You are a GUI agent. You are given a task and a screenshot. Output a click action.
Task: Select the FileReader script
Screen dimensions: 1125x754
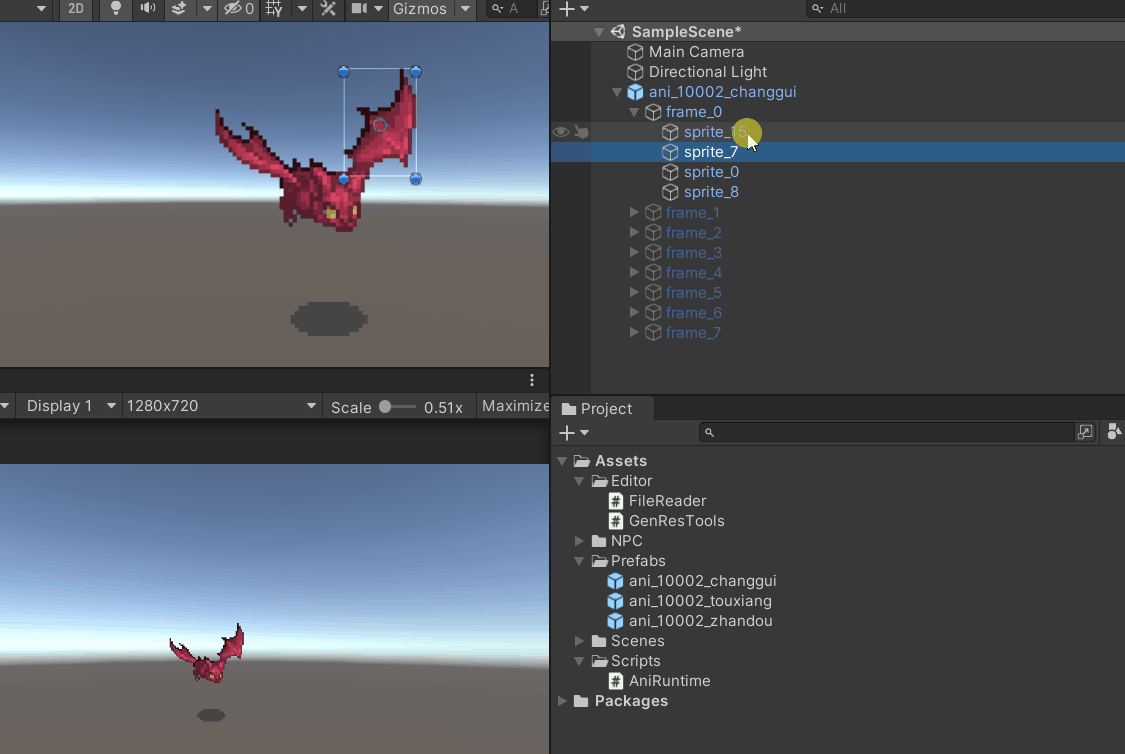(667, 501)
